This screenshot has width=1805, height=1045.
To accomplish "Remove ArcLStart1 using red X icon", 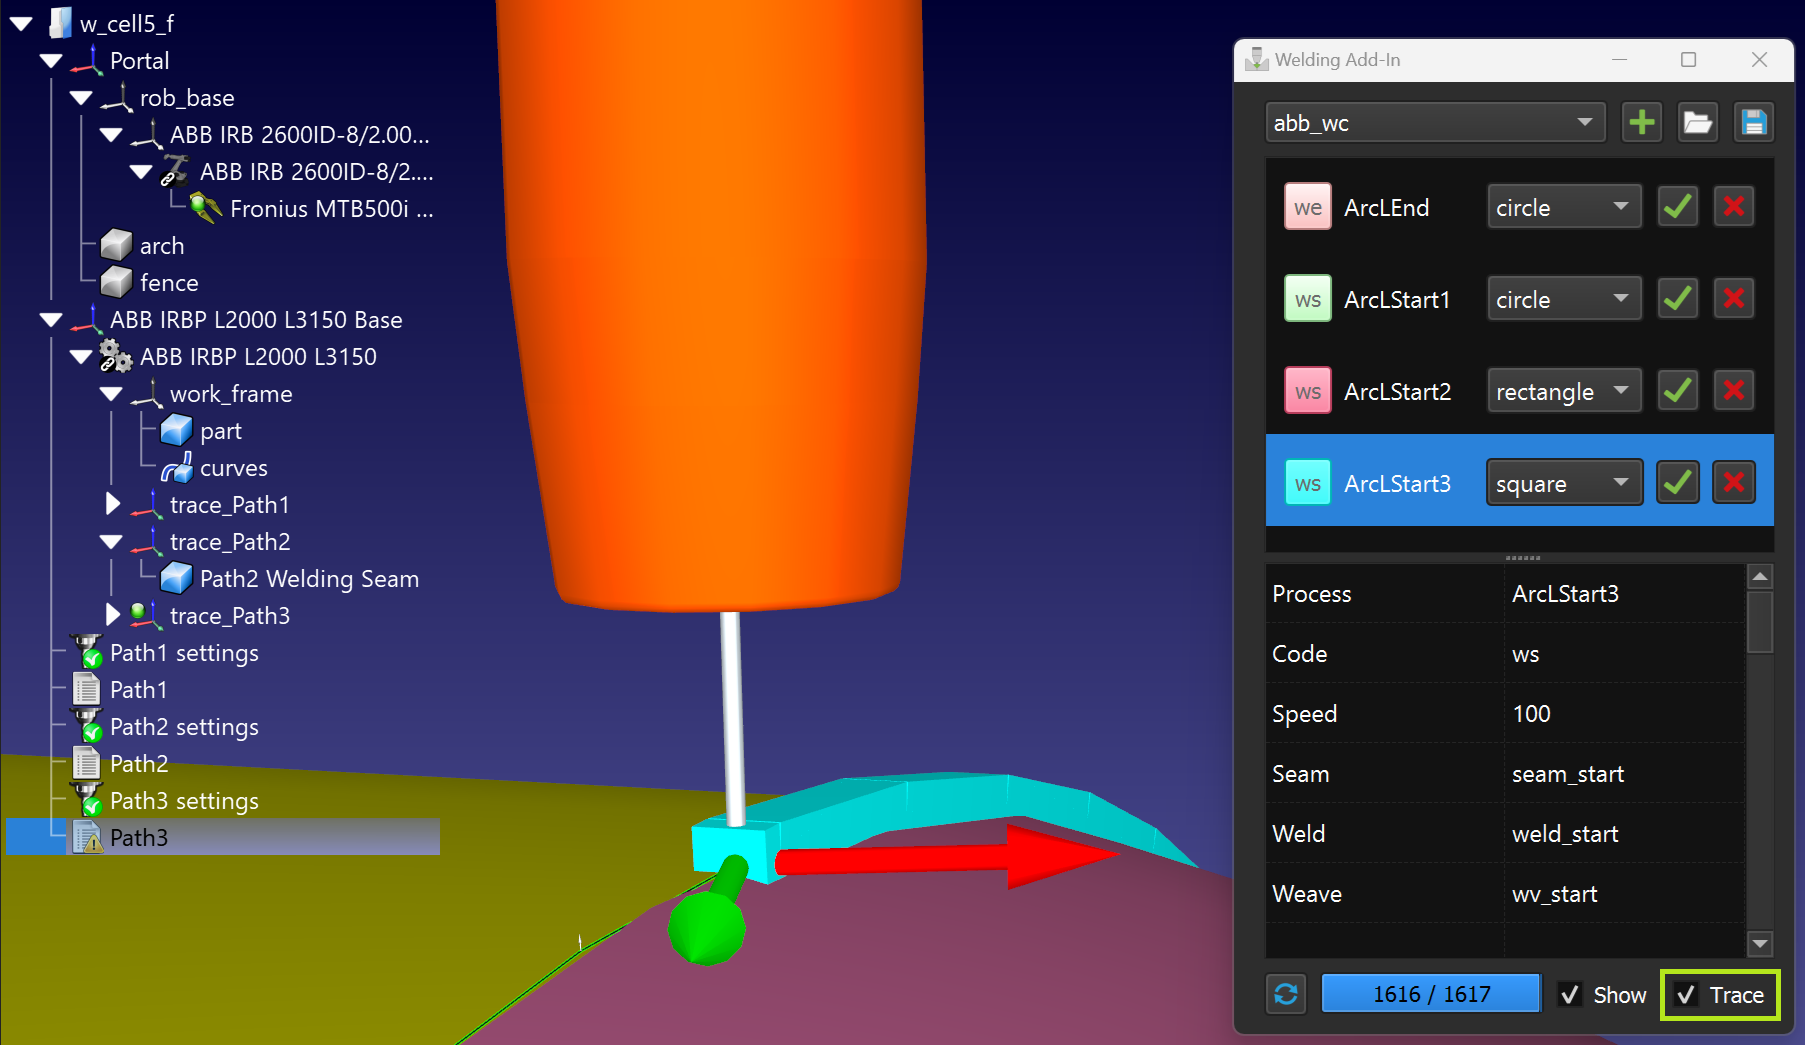I will tap(1733, 299).
